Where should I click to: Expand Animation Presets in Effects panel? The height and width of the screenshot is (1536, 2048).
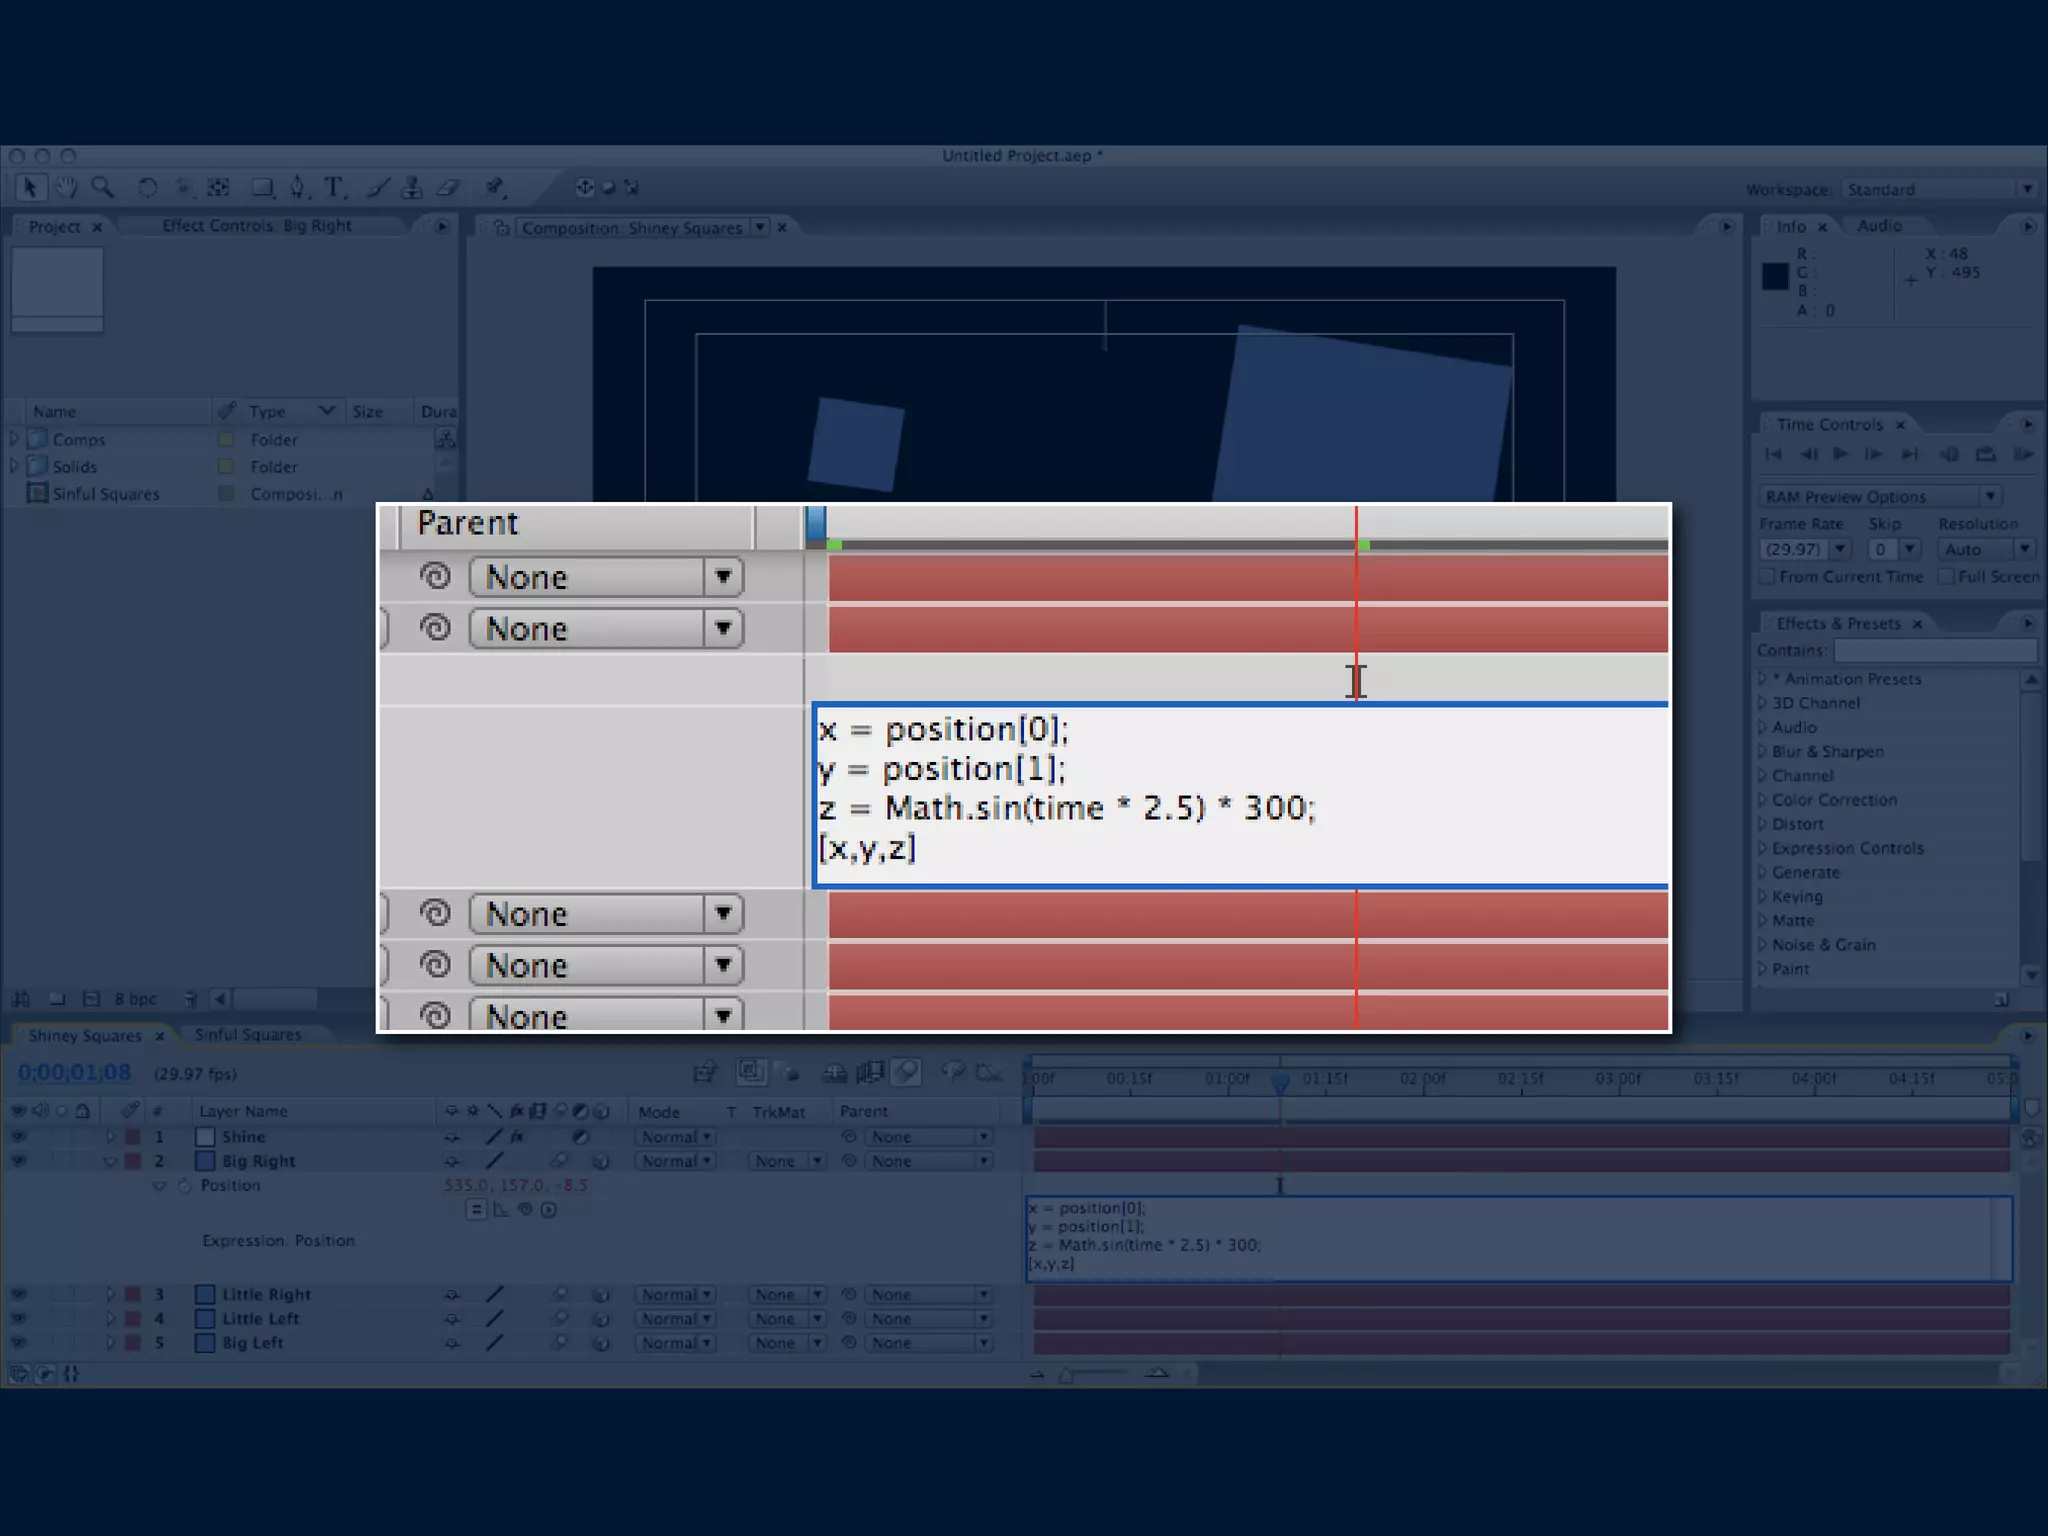point(1763,679)
